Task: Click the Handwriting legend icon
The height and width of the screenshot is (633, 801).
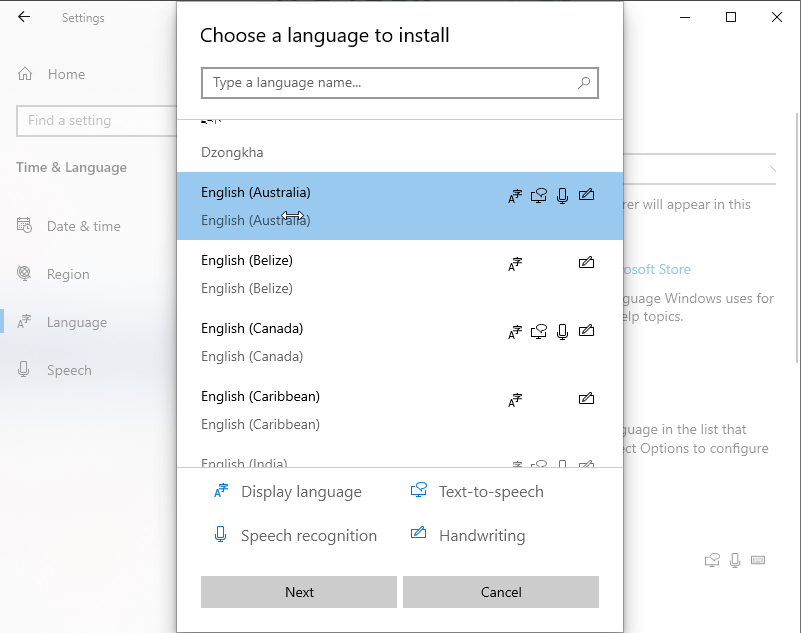Action: click(x=418, y=532)
